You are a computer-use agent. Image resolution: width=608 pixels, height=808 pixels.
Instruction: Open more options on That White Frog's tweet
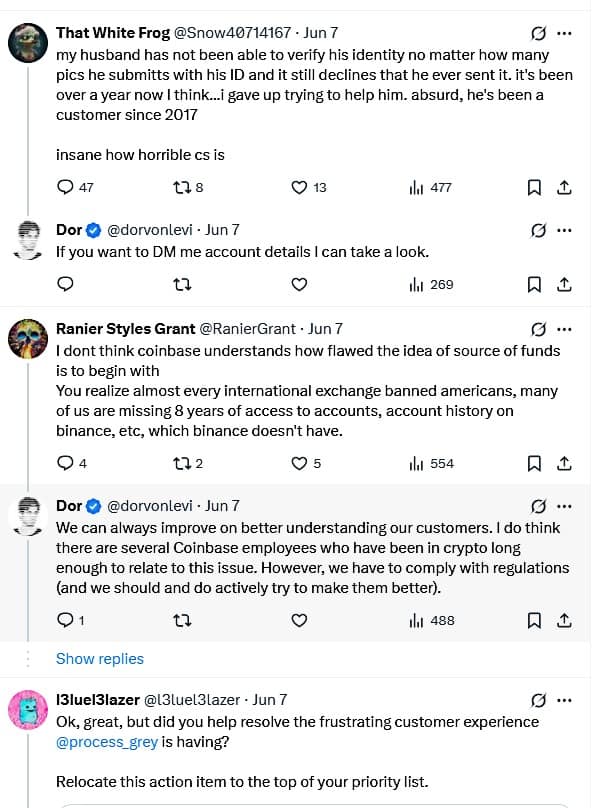[565, 32]
